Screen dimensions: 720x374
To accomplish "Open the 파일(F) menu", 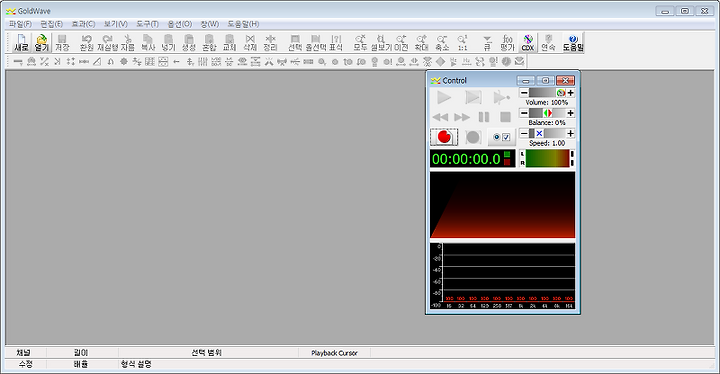I will pyautogui.click(x=20, y=24).
